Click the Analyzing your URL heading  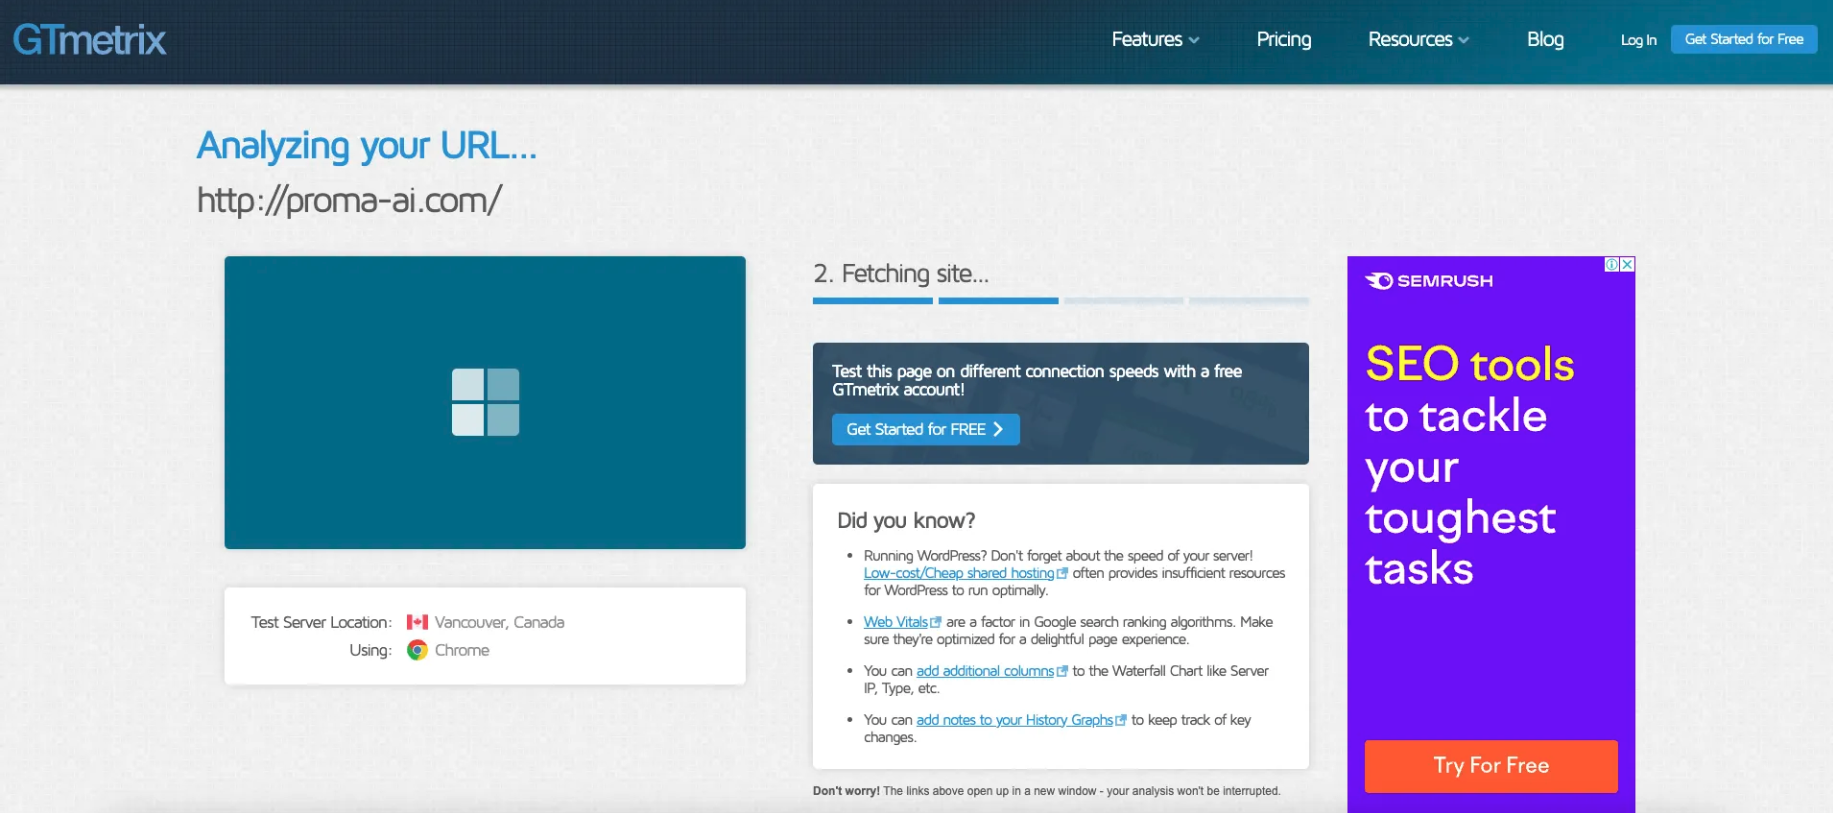pyautogui.click(x=367, y=147)
